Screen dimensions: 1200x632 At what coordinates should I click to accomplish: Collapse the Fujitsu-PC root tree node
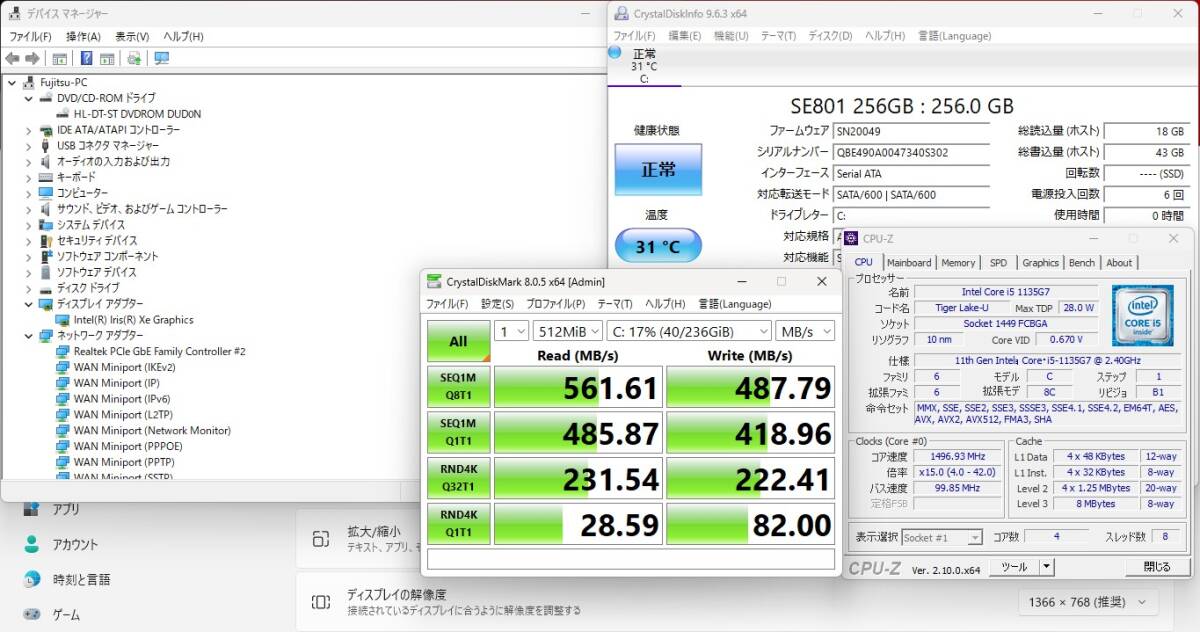[11, 82]
